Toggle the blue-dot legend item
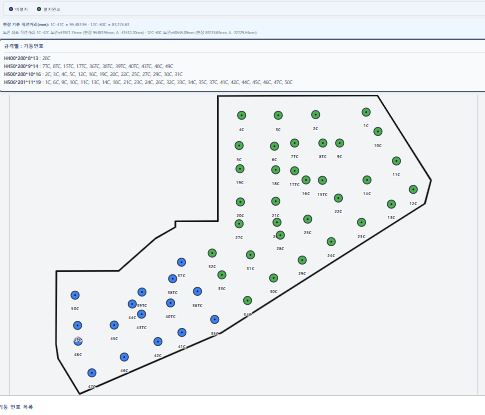The image size is (485, 415). pyautogui.click(x=19, y=9)
